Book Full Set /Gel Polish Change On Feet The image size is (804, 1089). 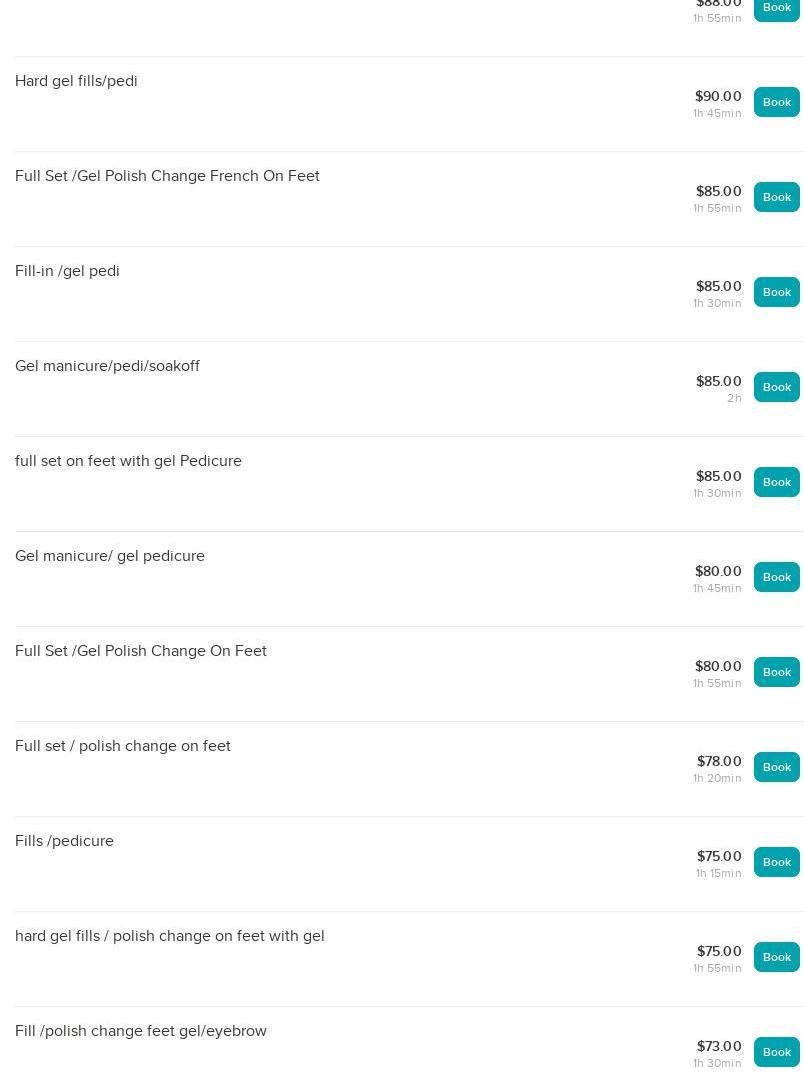click(776, 672)
